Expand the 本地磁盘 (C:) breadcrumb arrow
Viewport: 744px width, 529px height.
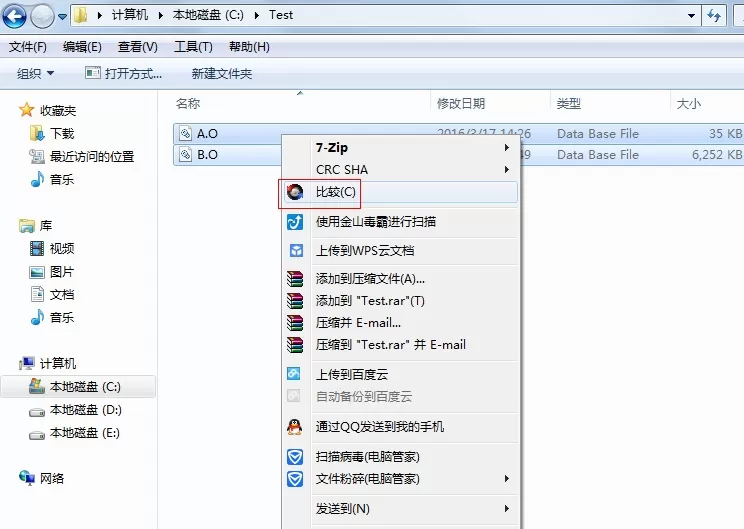click(257, 16)
